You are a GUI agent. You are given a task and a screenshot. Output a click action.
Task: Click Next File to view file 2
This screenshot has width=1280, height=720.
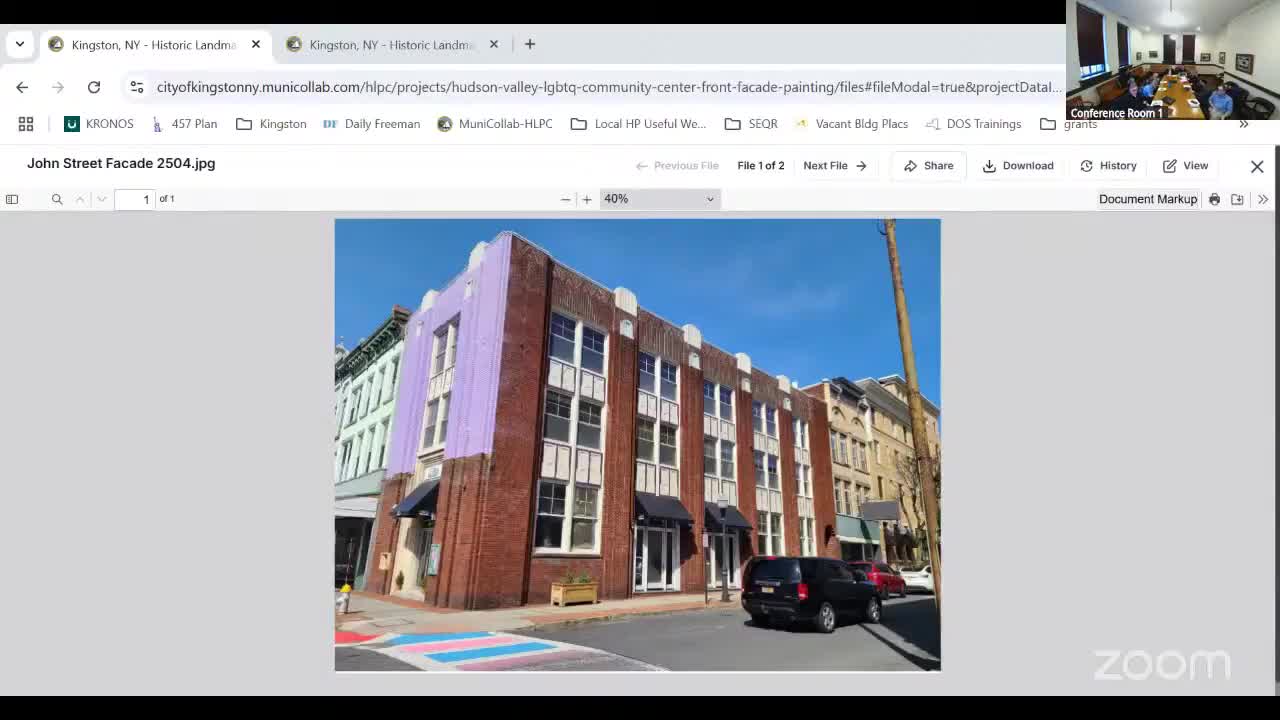(x=833, y=165)
